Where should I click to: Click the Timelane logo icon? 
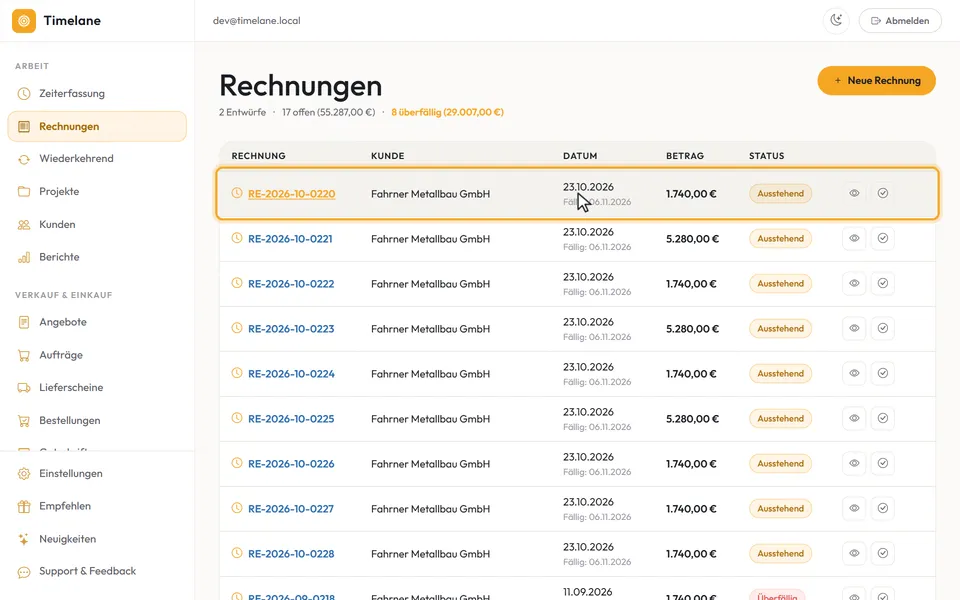click(x=24, y=21)
